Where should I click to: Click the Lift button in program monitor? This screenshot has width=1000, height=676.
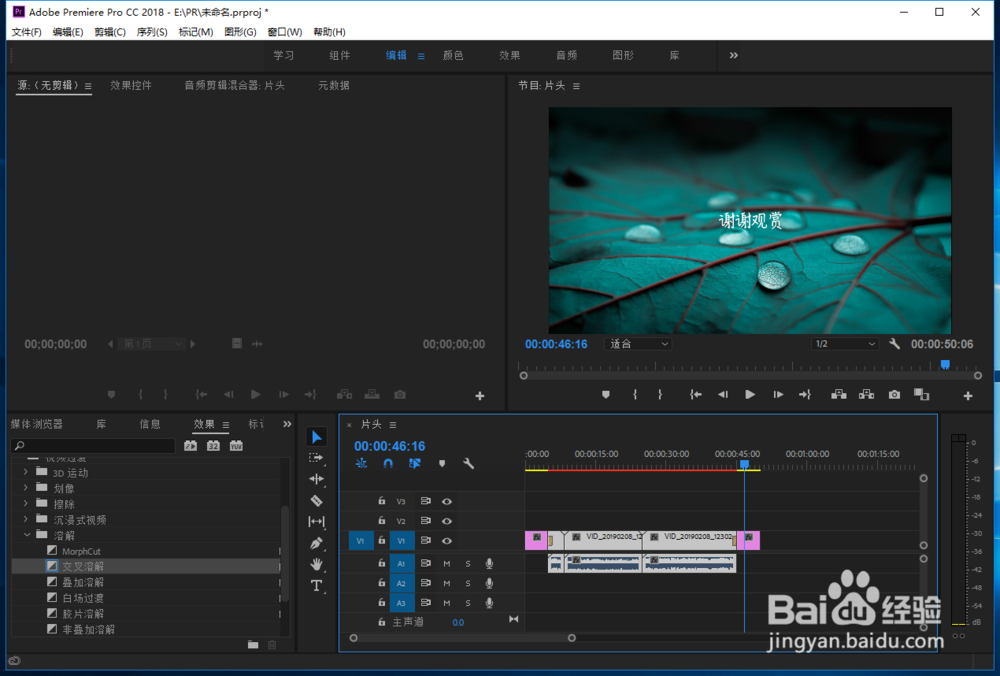coord(839,395)
